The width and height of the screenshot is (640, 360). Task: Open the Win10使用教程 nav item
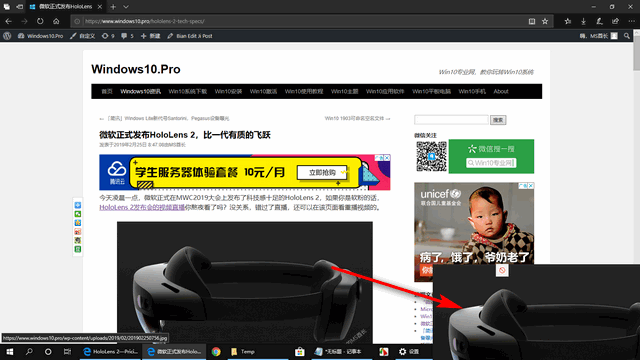point(304,91)
